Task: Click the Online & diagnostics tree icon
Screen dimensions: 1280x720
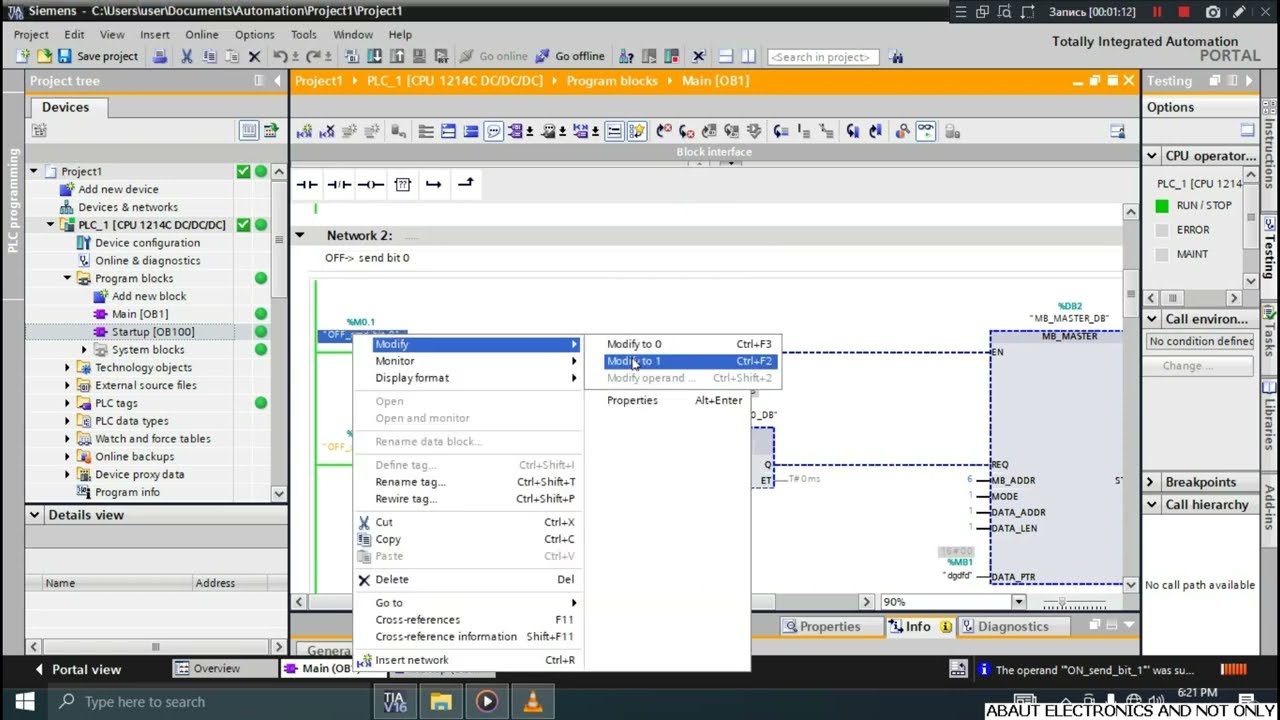Action: [84, 261]
